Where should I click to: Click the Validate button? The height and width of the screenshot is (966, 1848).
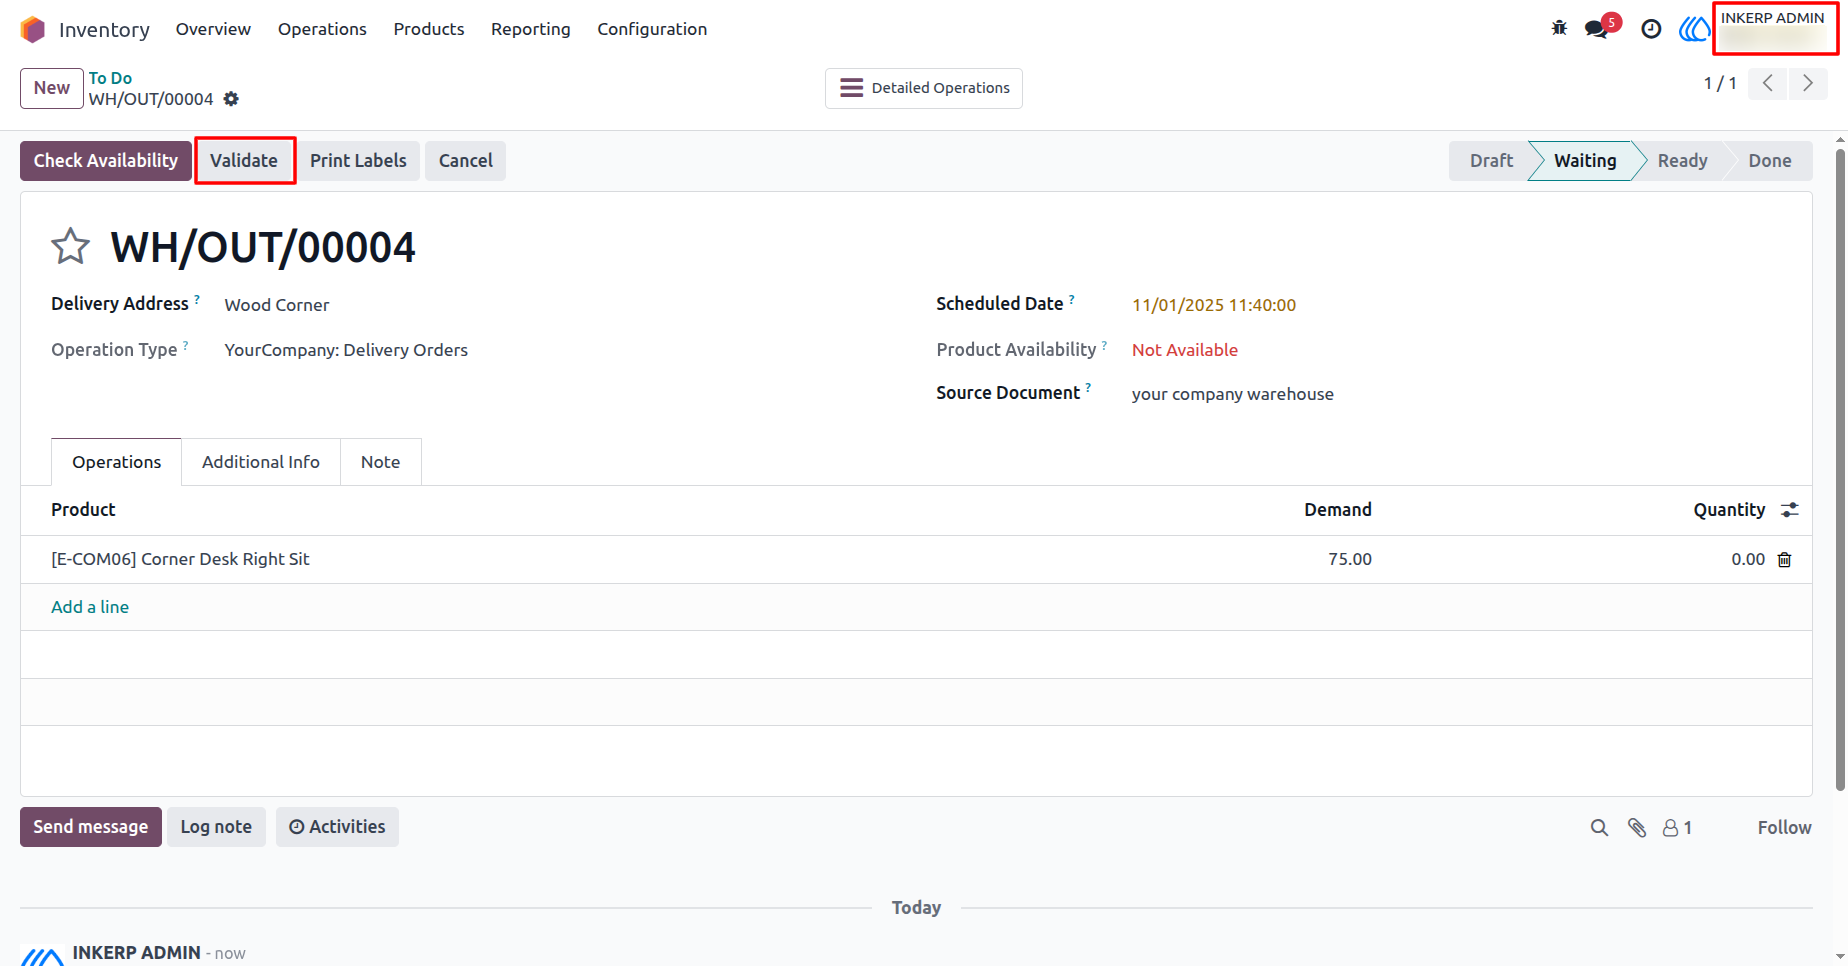coord(244,161)
